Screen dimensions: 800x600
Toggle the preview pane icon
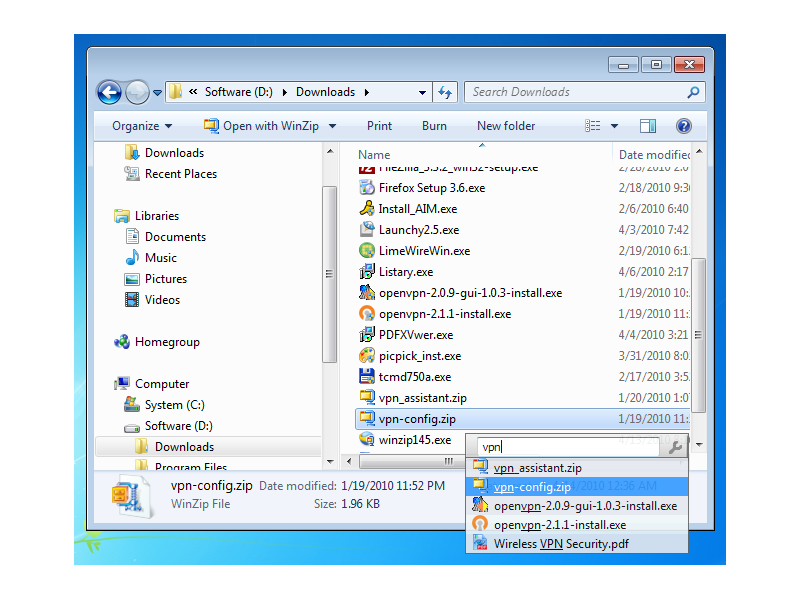648,126
